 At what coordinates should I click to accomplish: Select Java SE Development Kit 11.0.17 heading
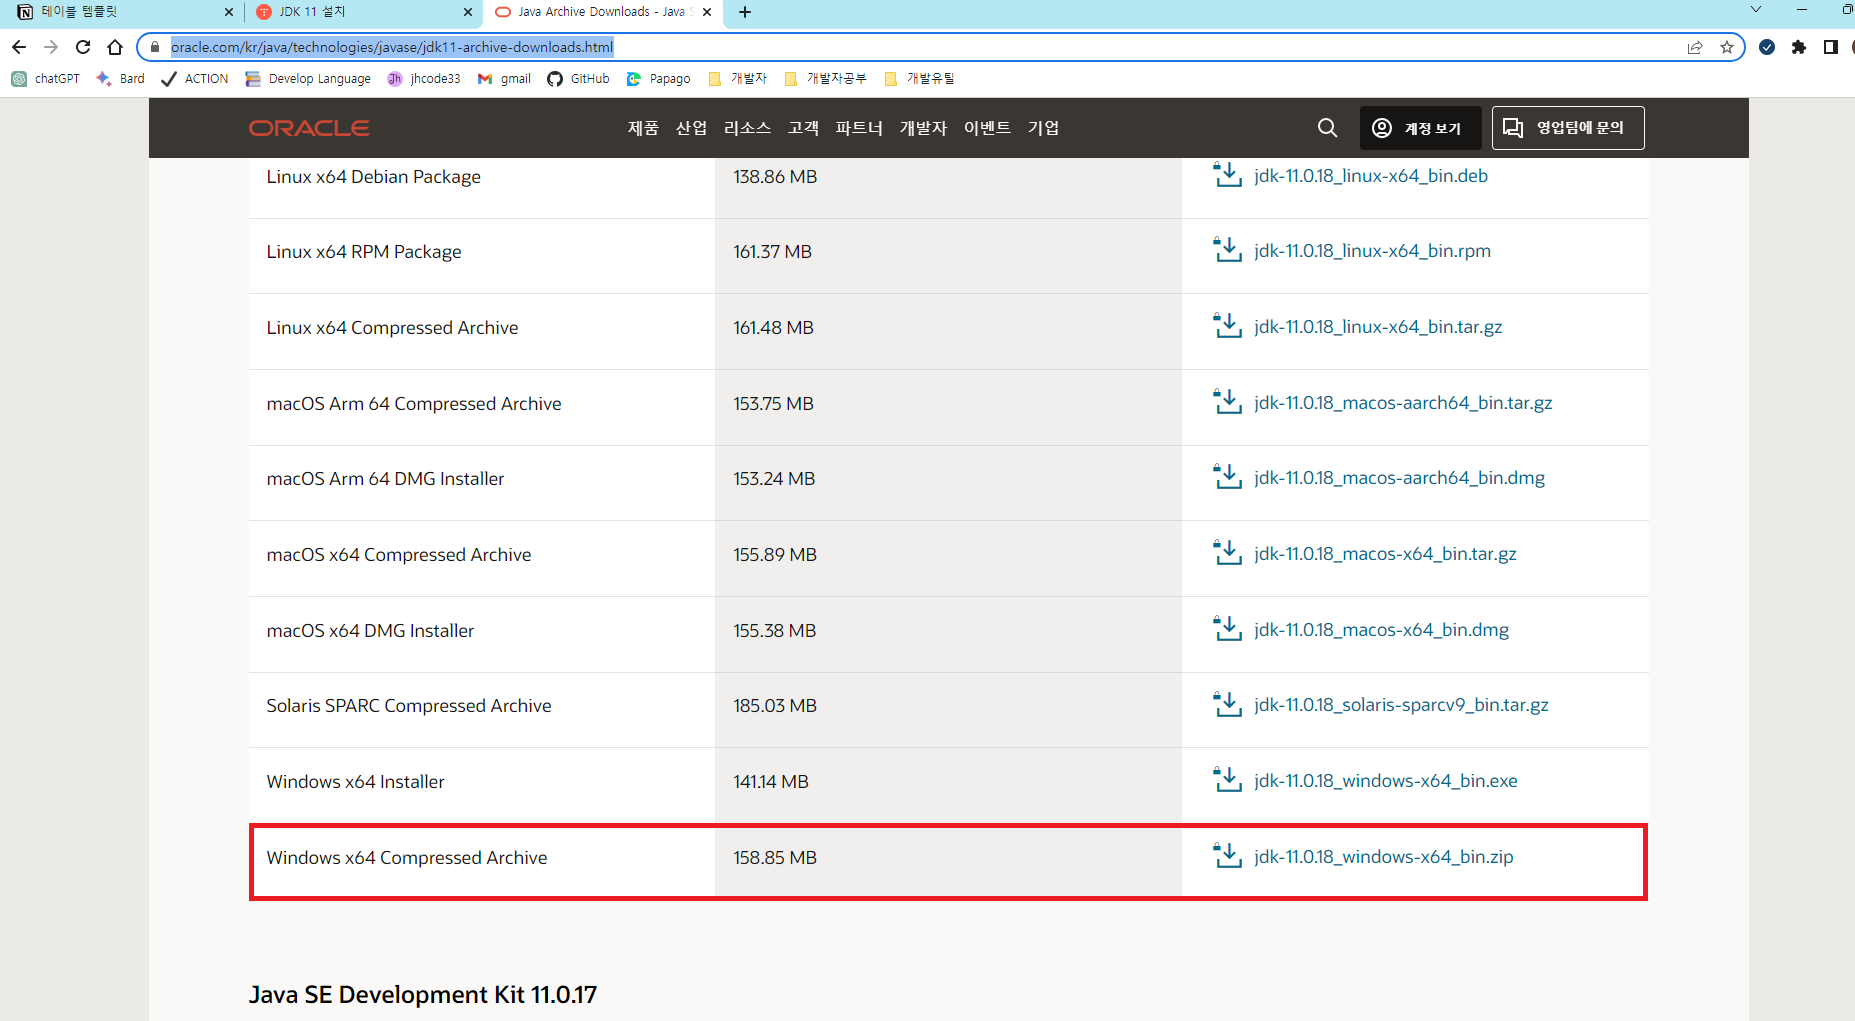pos(423,995)
